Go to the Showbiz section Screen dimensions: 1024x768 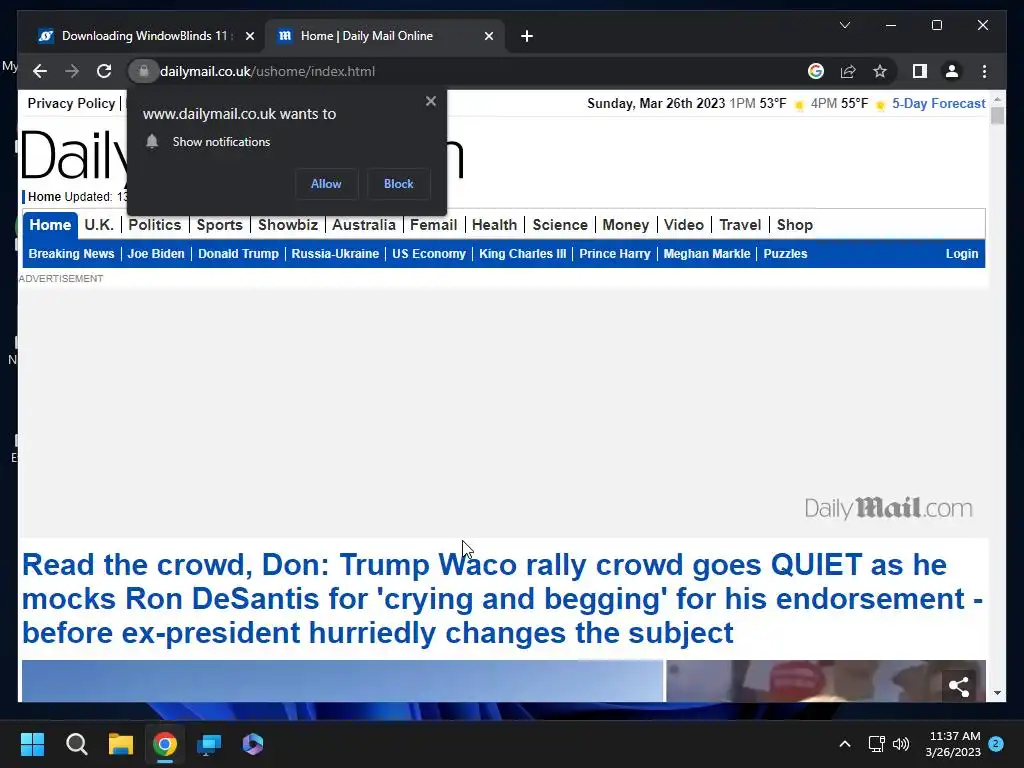pyautogui.click(x=288, y=225)
